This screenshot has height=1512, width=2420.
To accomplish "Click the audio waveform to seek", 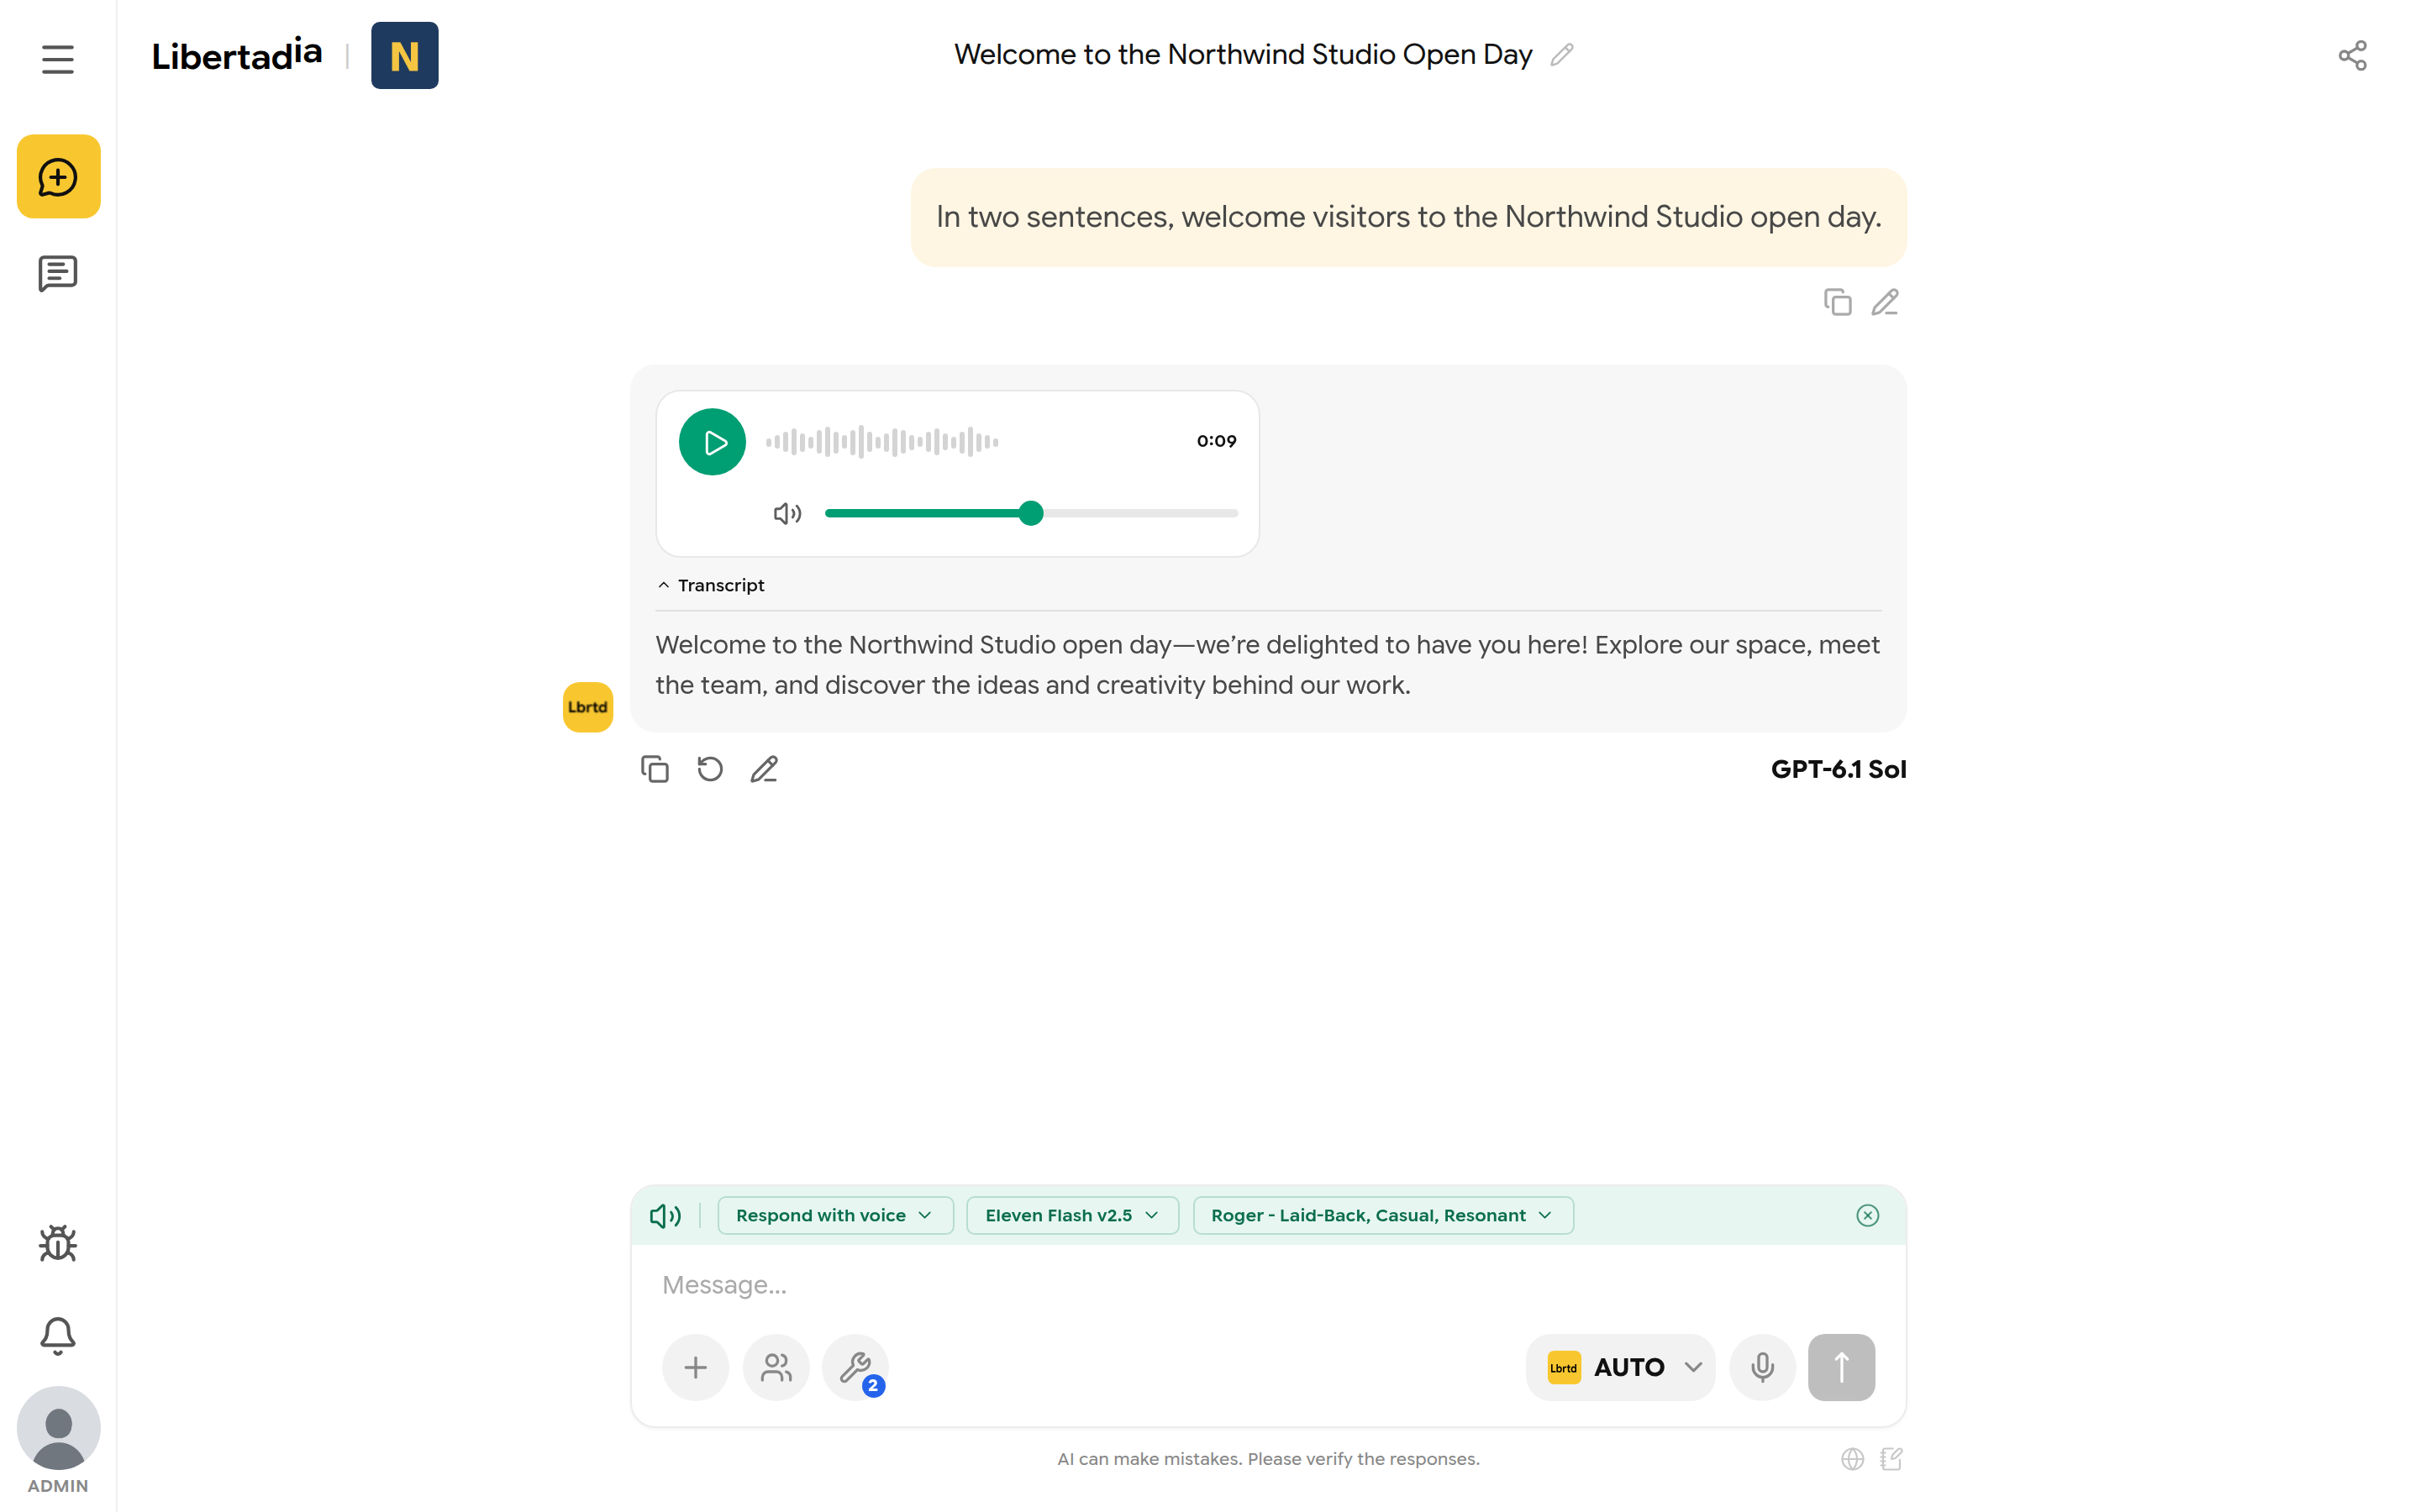I will point(882,442).
